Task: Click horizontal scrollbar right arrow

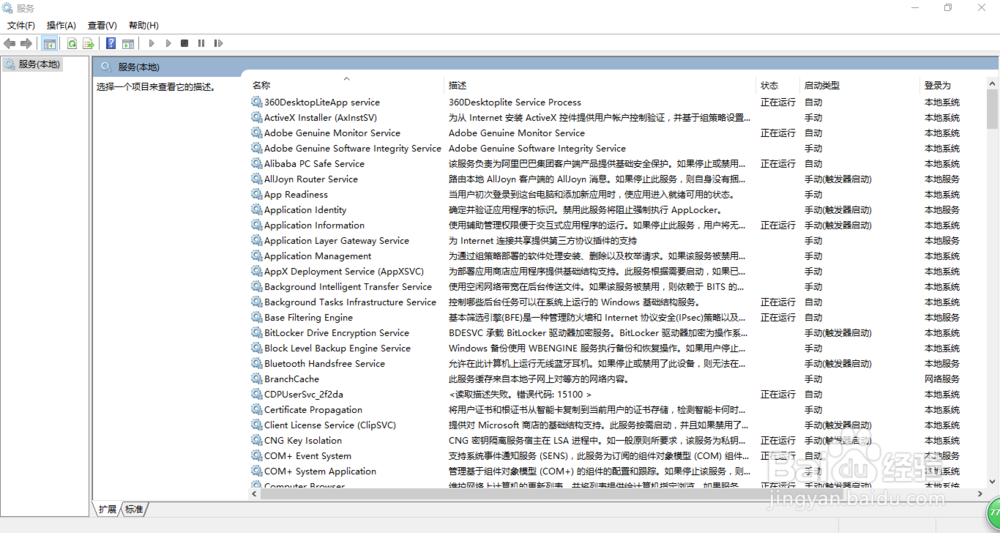Action: (x=980, y=493)
